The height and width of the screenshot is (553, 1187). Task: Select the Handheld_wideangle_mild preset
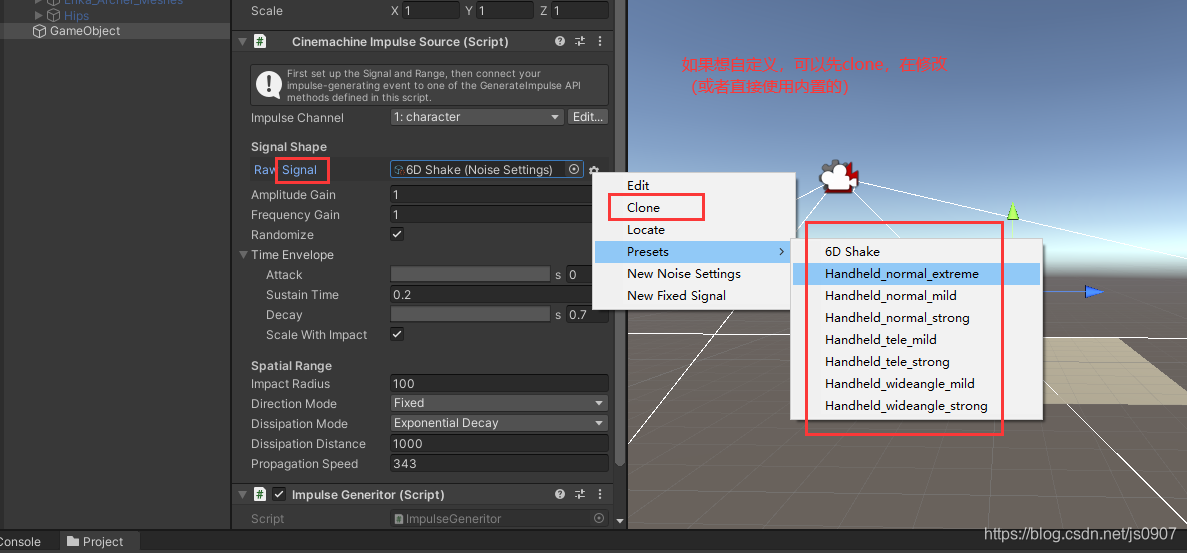[x=917, y=384]
